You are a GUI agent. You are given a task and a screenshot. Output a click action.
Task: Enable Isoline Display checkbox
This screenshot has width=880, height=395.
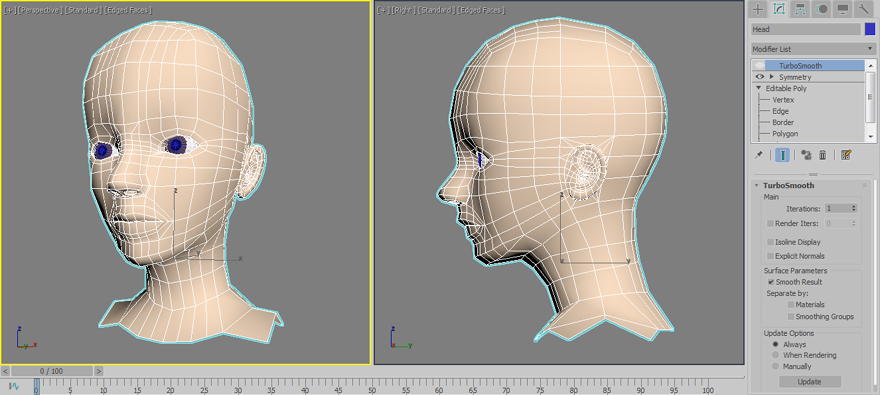coord(771,242)
